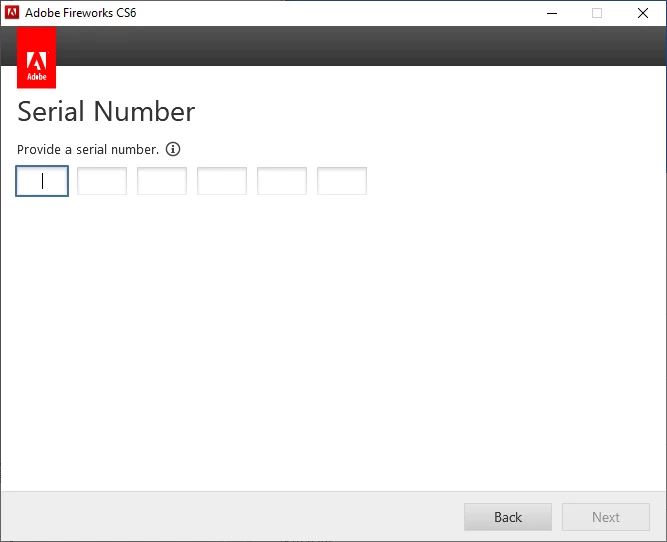
Task: Select the fourth serial number field
Action: tap(222, 181)
